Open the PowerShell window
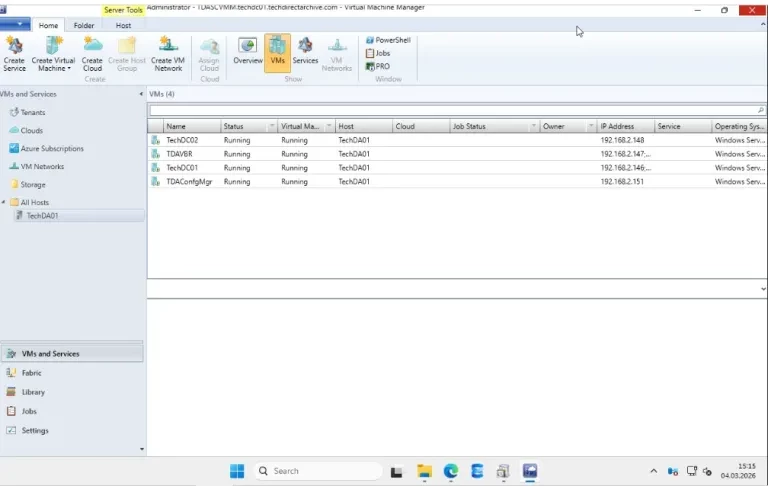 tap(388, 40)
